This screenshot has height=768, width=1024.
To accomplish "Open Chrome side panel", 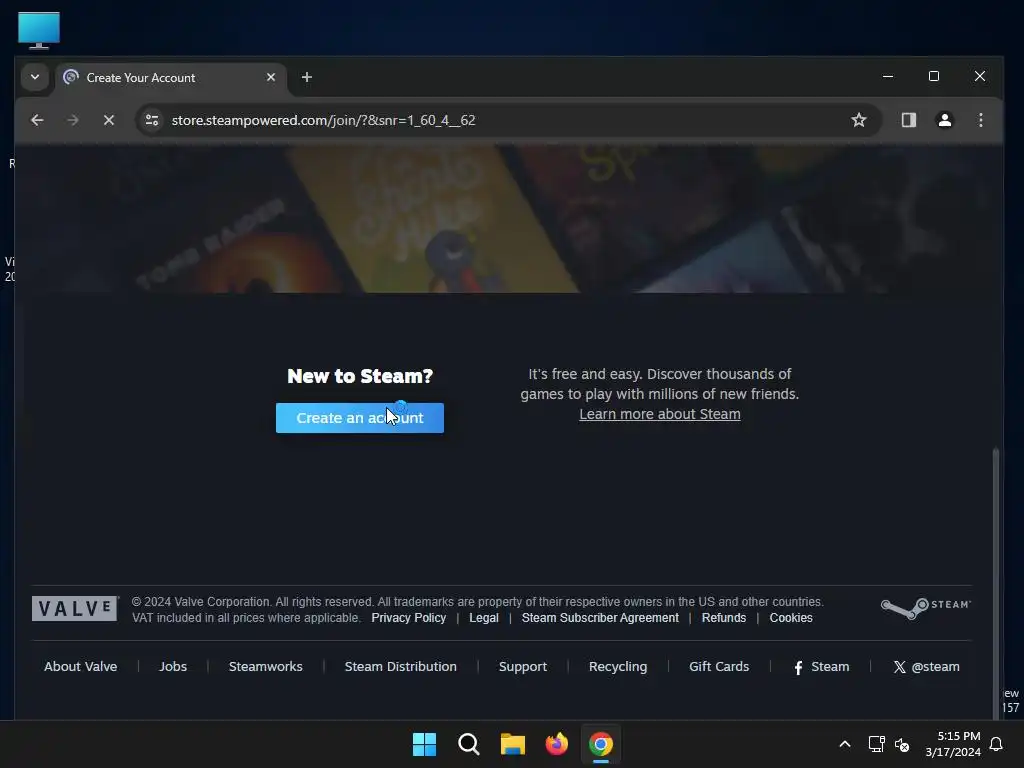I will pyautogui.click(x=908, y=120).
